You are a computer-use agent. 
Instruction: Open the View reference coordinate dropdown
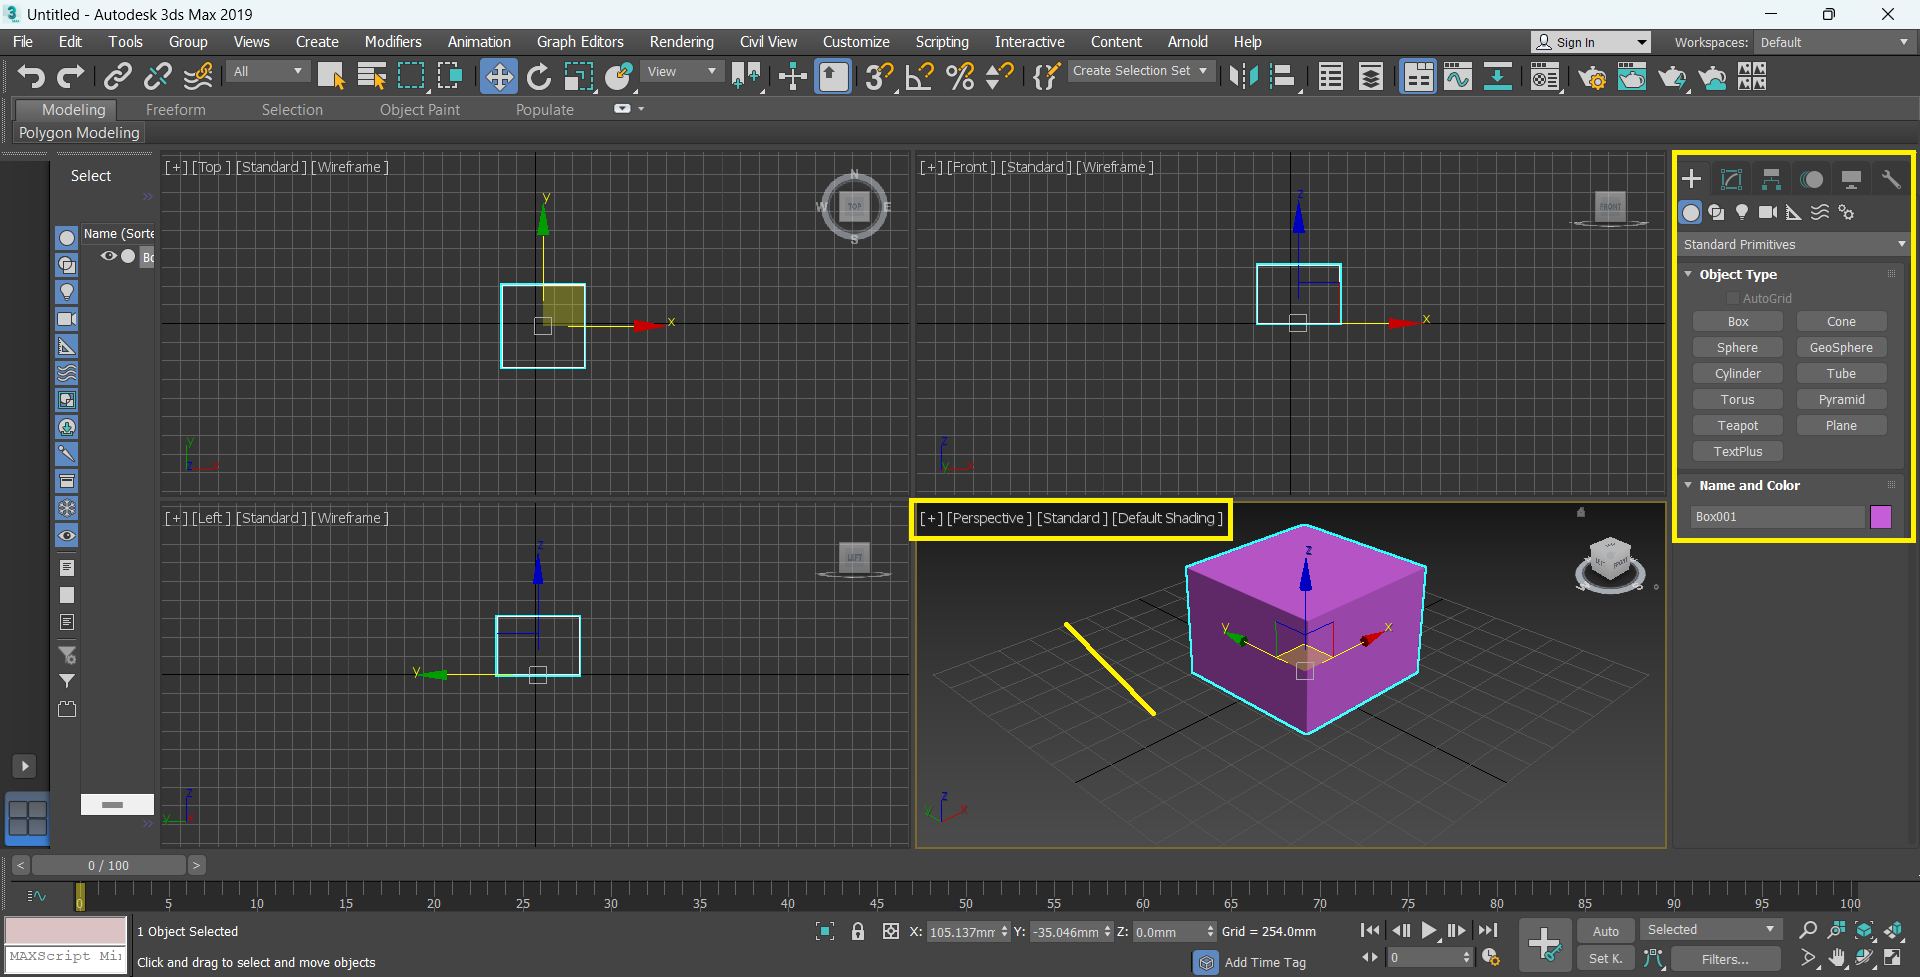pos(682,71)
